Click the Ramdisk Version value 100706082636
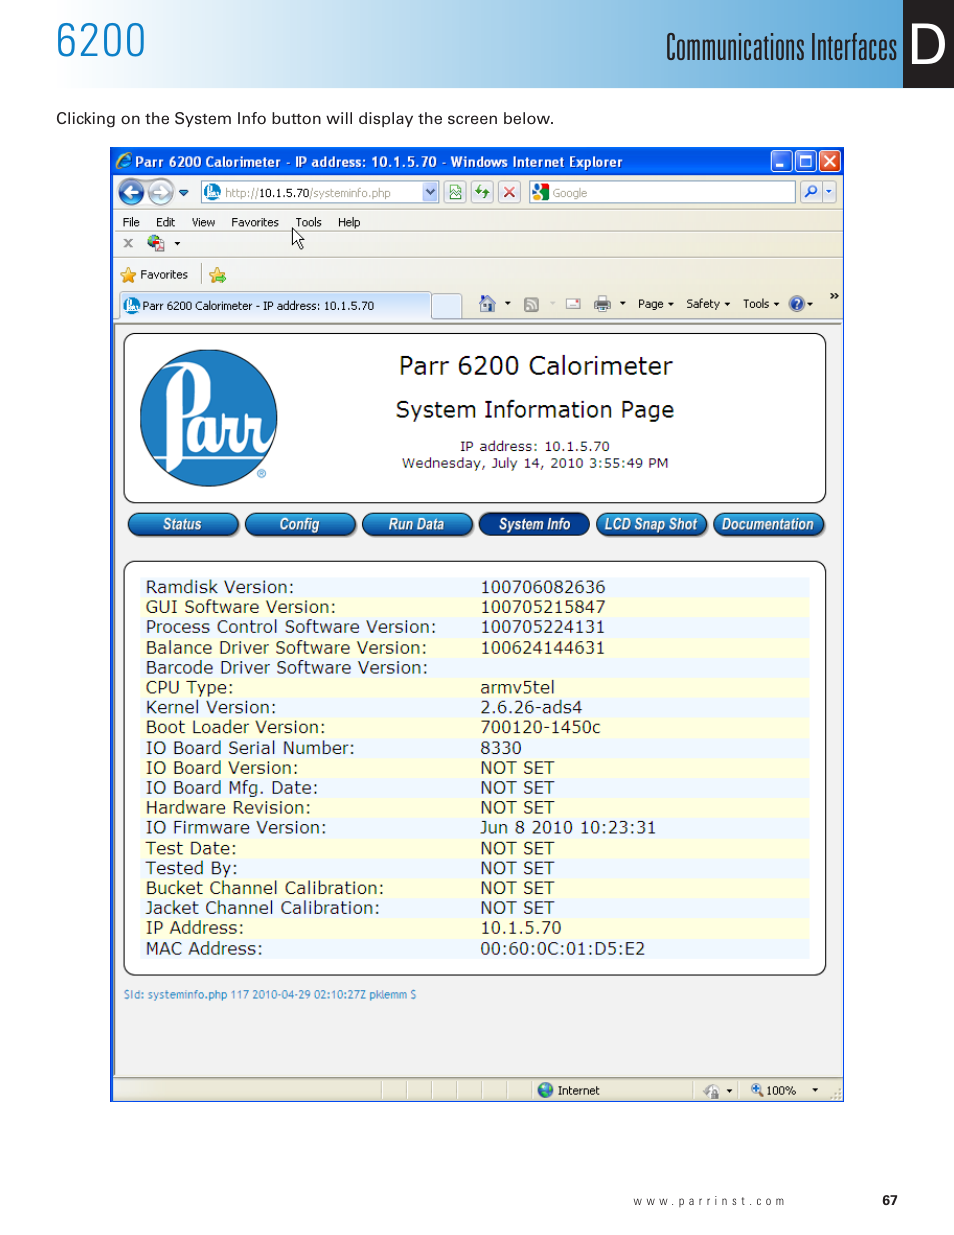Viewport: 954px width, 1235px height. [x=543, y=587]
